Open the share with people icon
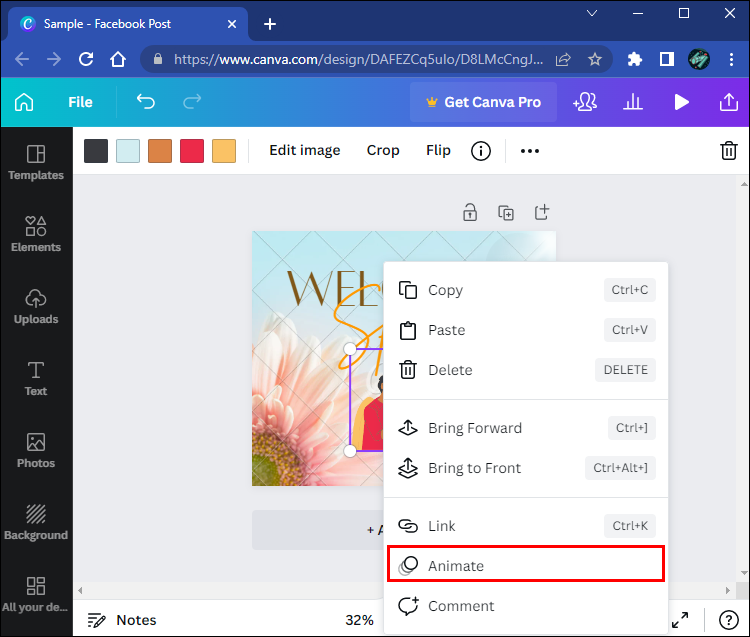The width and height of the screenshot is (750, 637). pyautogui.click(x=585, y=102)
